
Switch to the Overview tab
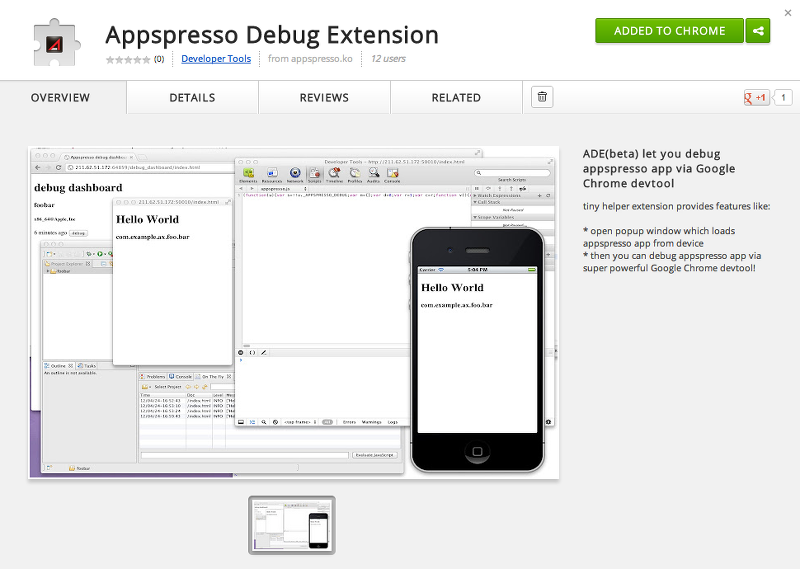pos(60,97)
